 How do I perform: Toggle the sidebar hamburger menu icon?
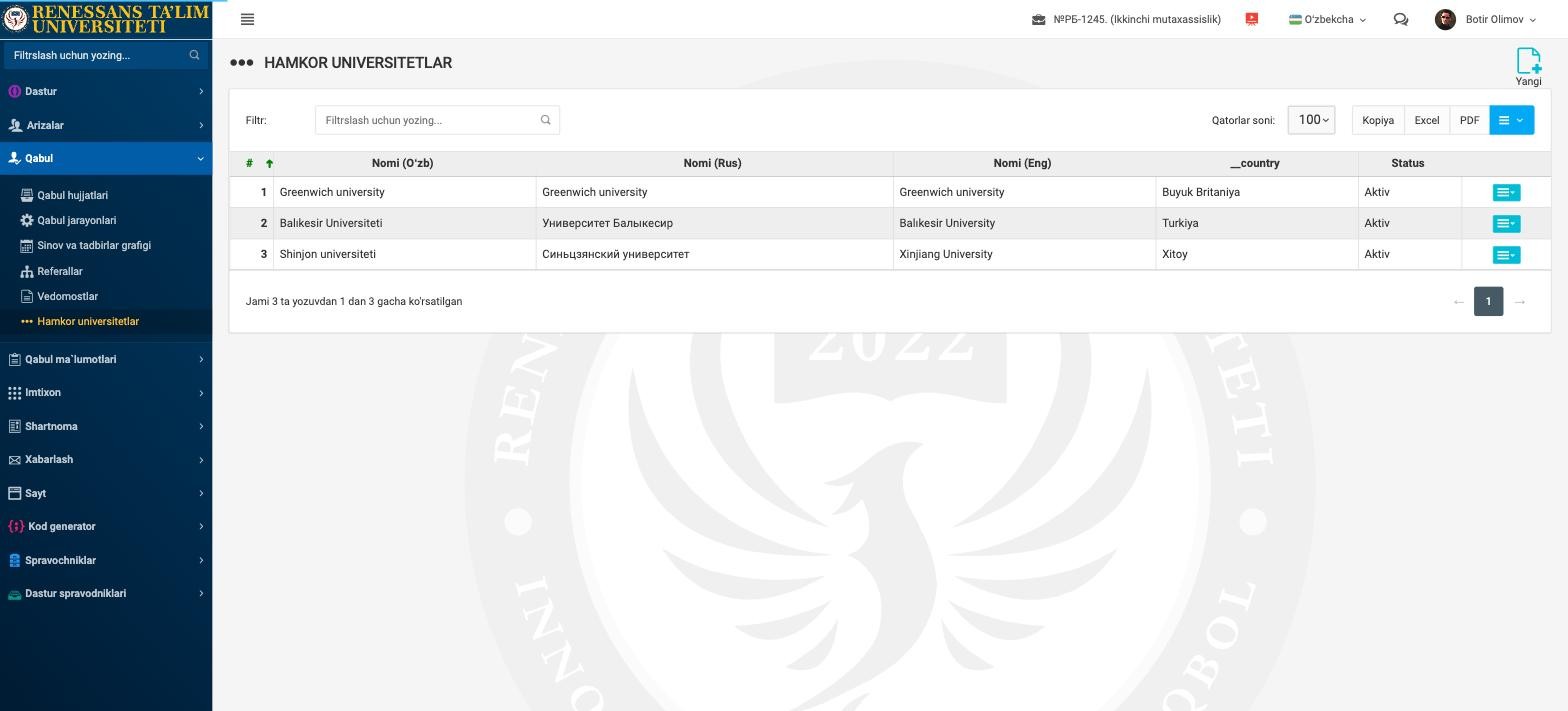pos(247,19)
